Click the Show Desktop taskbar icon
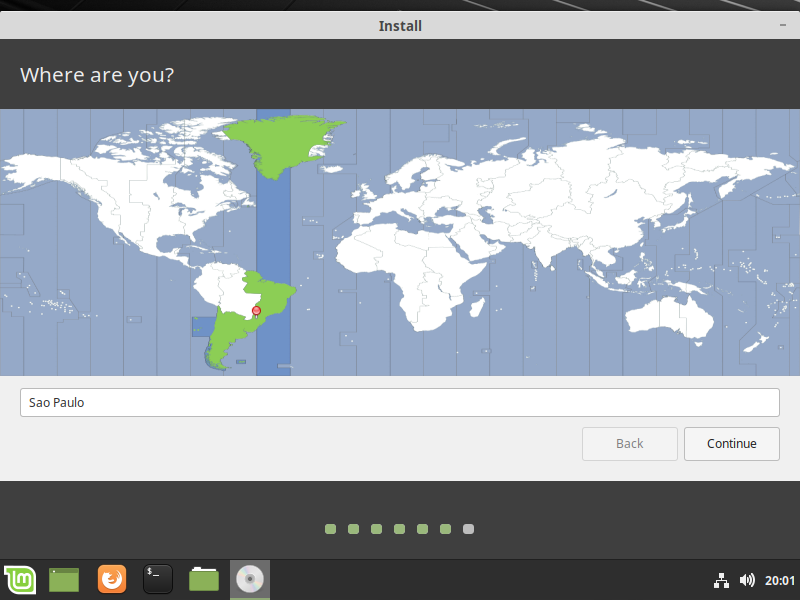Screen dimensions: 800x600 pyautogui.click(x=64, y=580)
